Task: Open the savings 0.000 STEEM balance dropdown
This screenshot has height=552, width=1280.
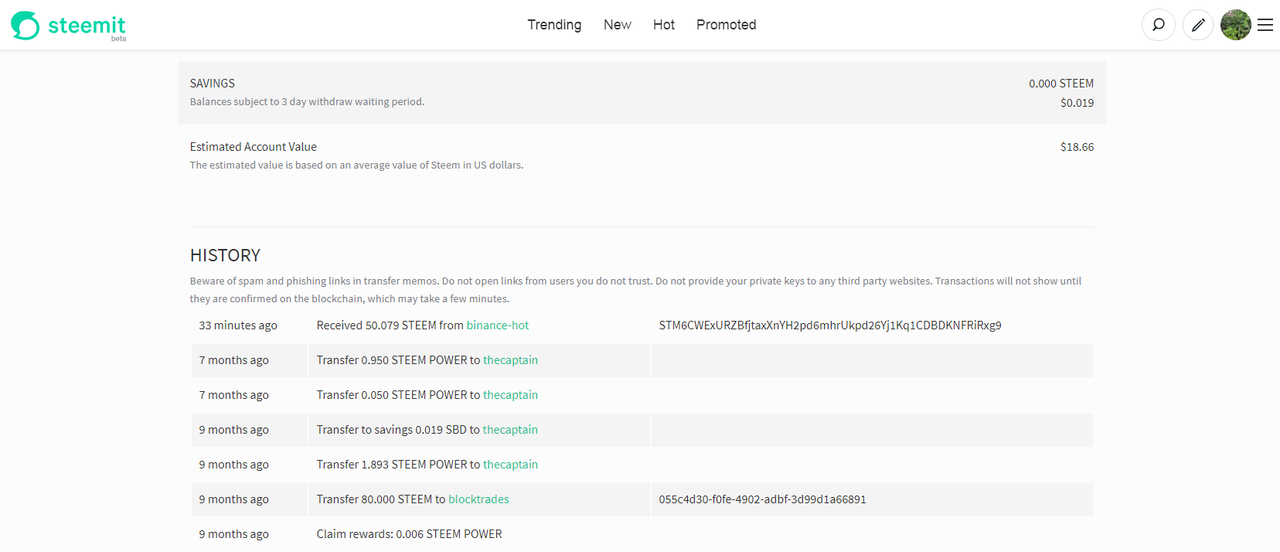Action: (x=1061, y=84)
